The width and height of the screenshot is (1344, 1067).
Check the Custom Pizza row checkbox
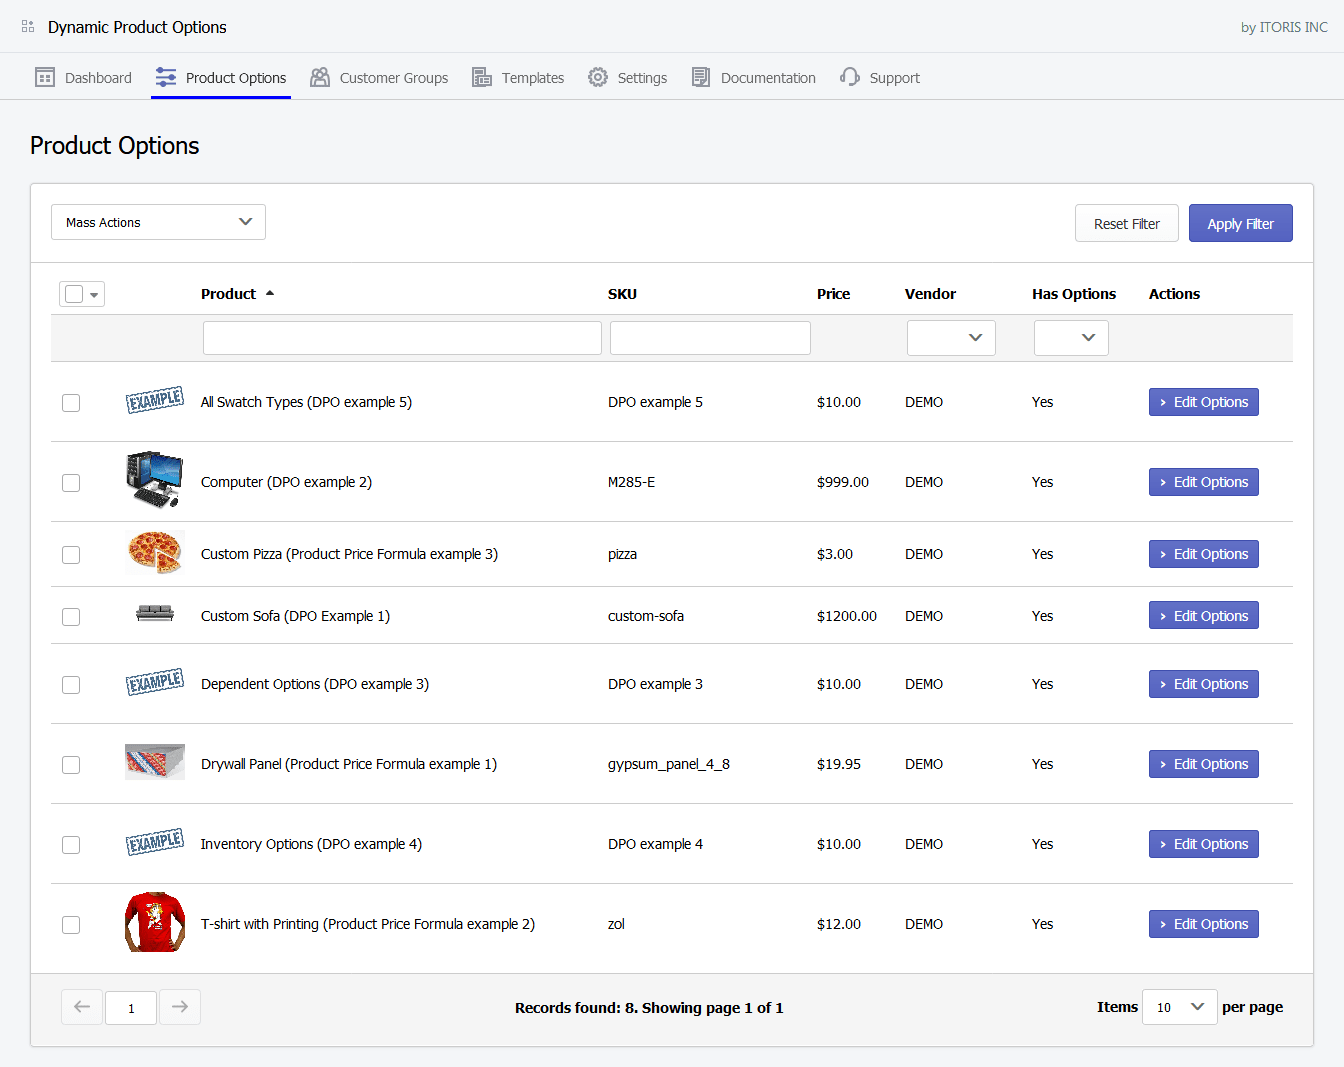71,555
